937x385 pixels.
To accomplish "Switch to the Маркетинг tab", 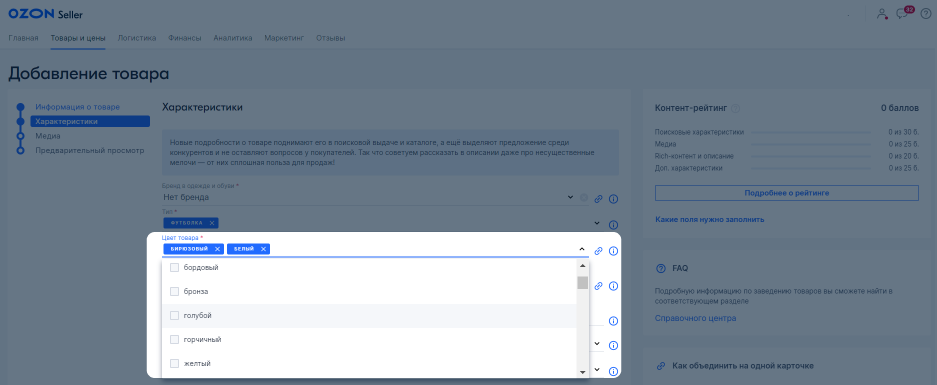I will point(284,38).
